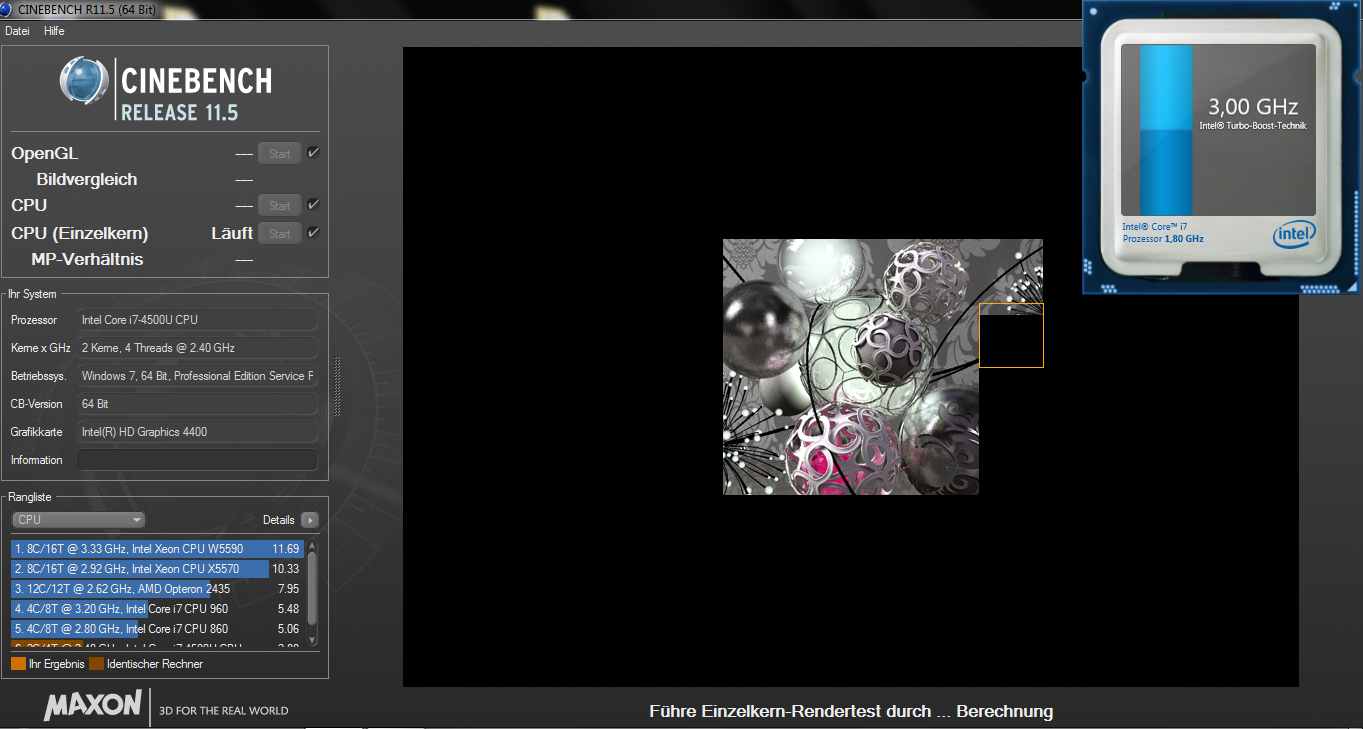Open the Hilfe menu
Screen dimensions: 1363x729
click(x=54, y=31)
